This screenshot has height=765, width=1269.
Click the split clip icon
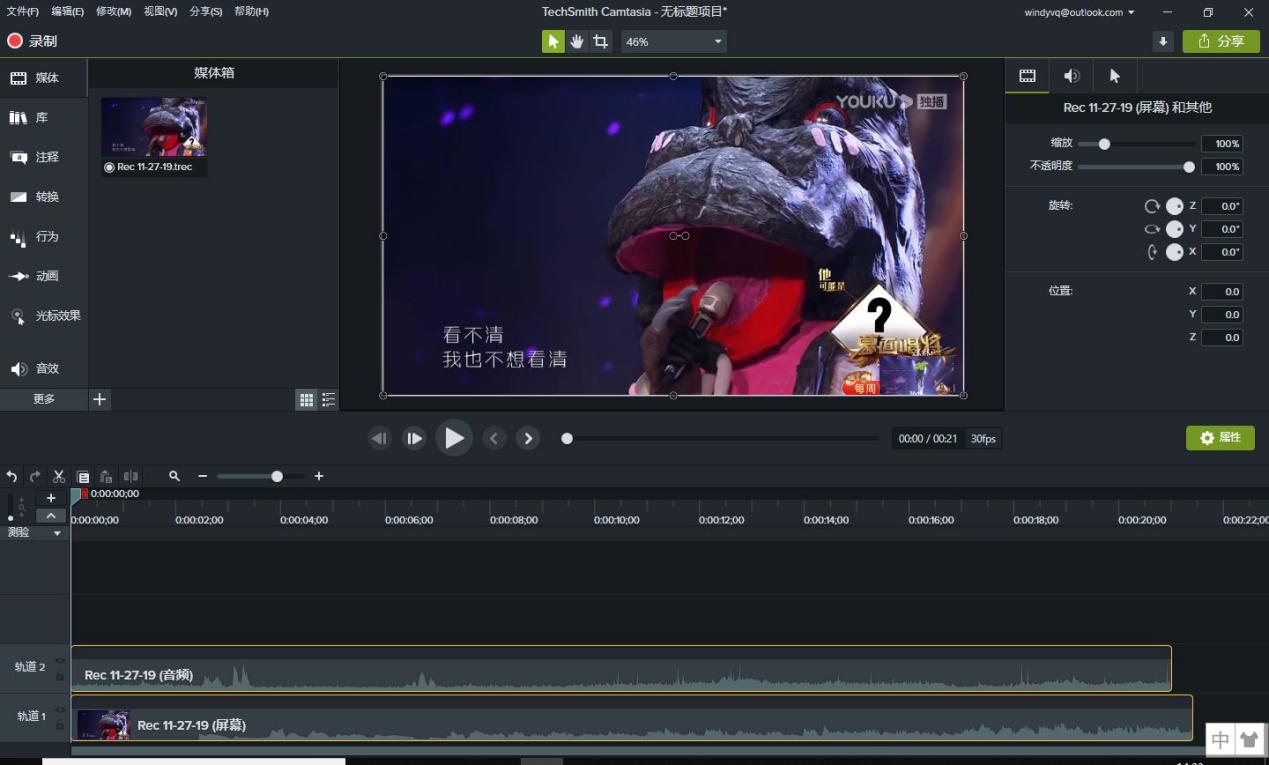[130, 477]
